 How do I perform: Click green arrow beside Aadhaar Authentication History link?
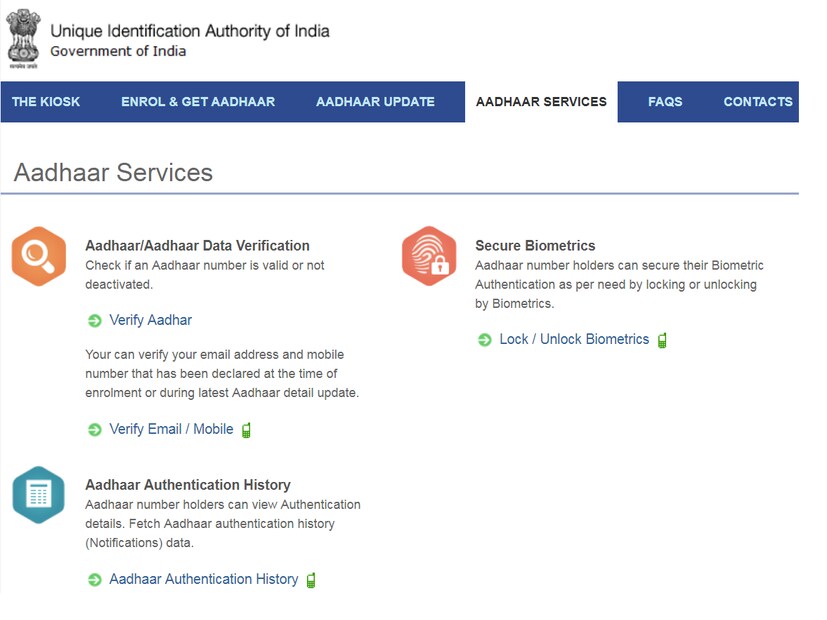click(x=94, y=580)
